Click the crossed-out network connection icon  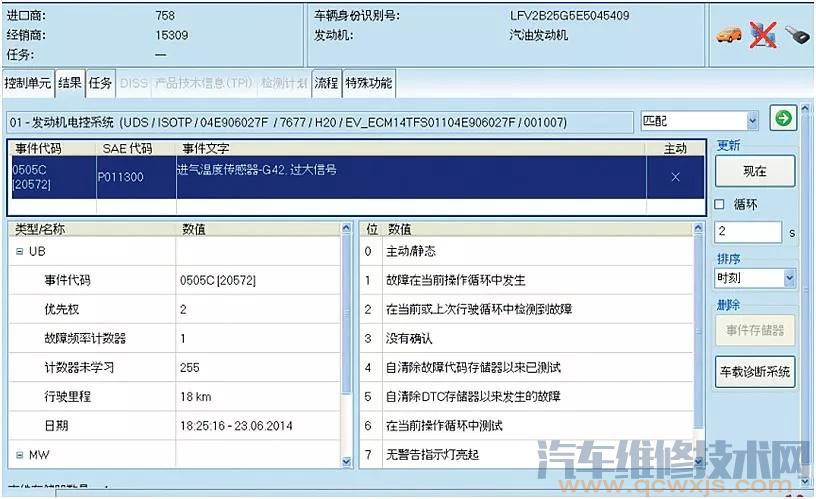[763, 35]
